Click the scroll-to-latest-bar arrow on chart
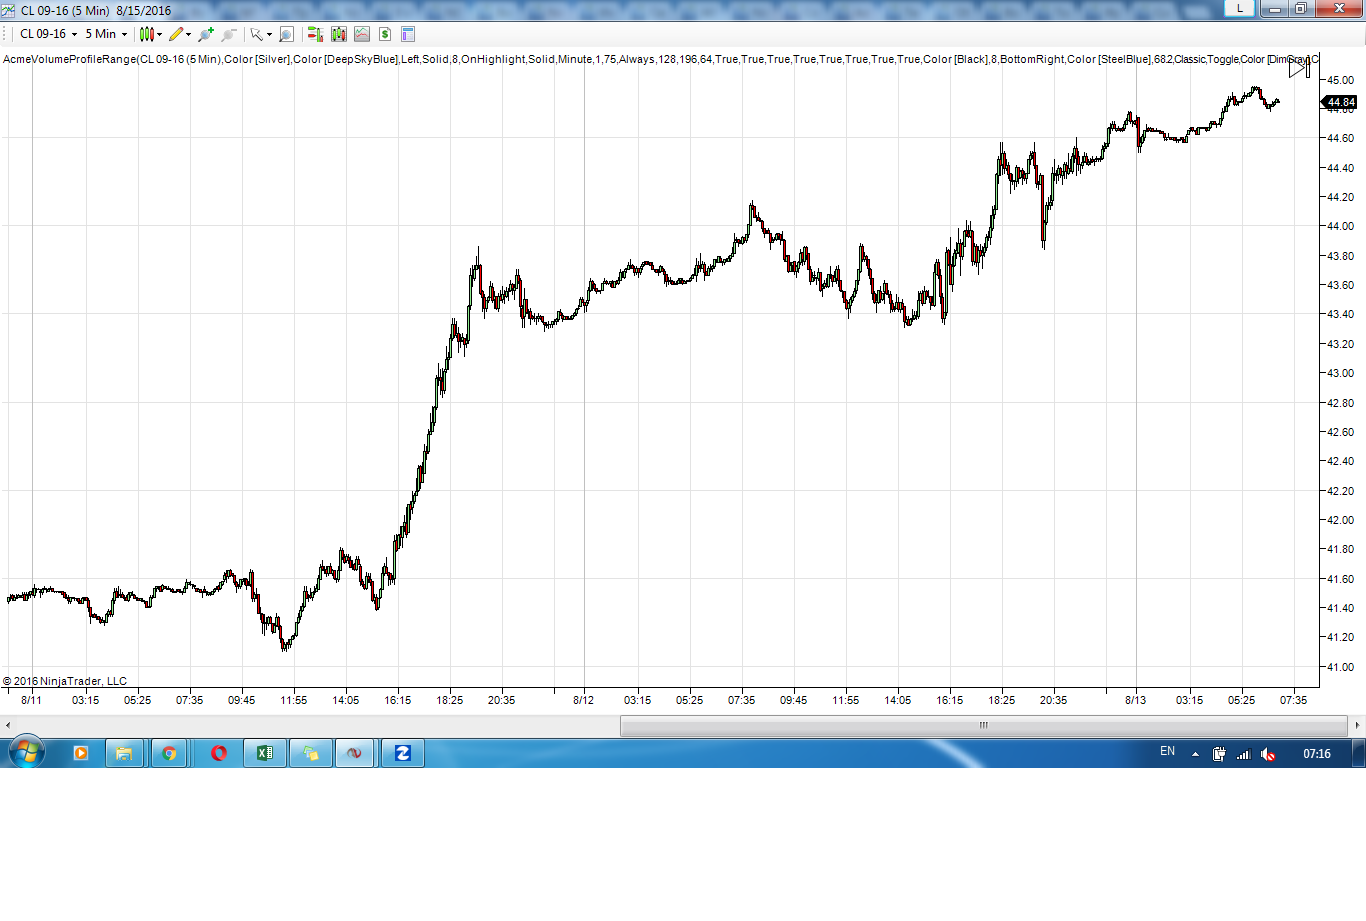This screenshot has height=921, width=1366. pyautogui.click(x=1298, y=68)
